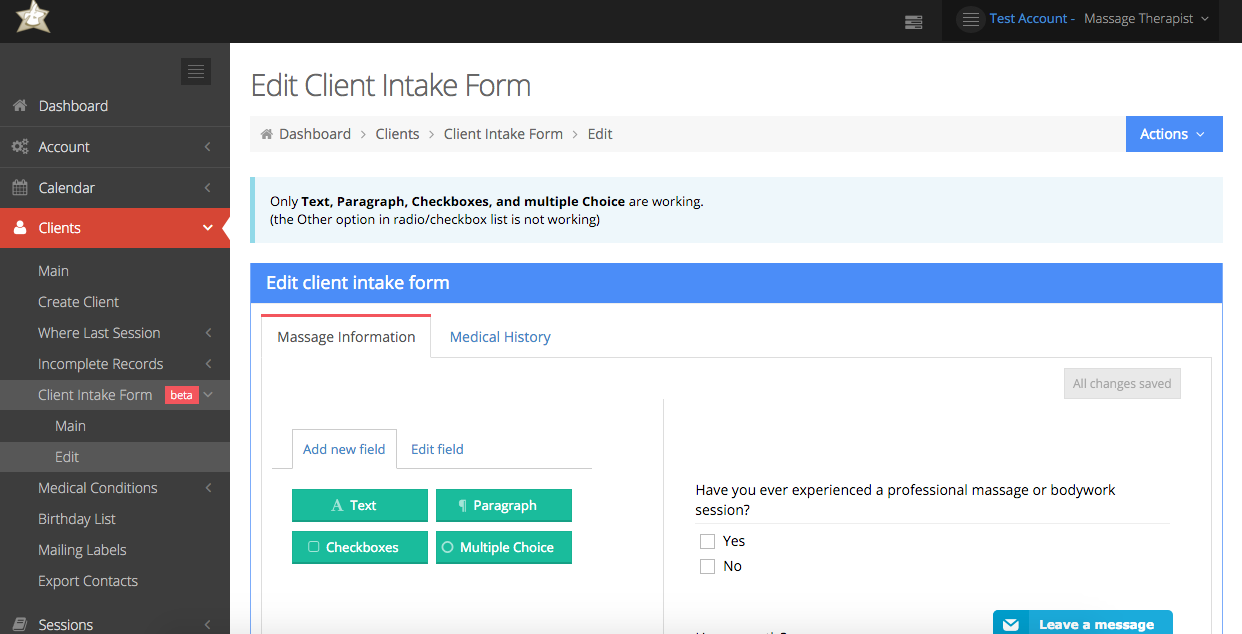Open the Edit field tab
Screen dimensions: 1242x634
point(437,449)
